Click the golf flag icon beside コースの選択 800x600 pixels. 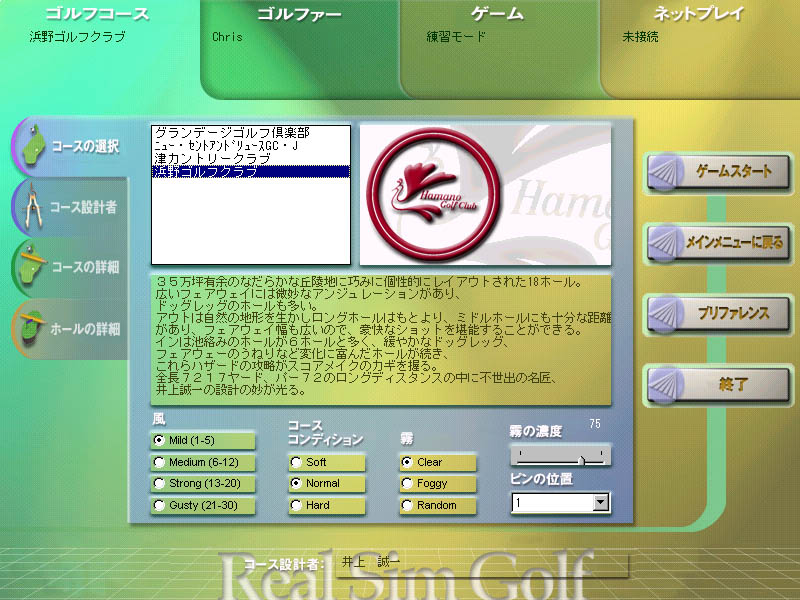coord(33,146)
